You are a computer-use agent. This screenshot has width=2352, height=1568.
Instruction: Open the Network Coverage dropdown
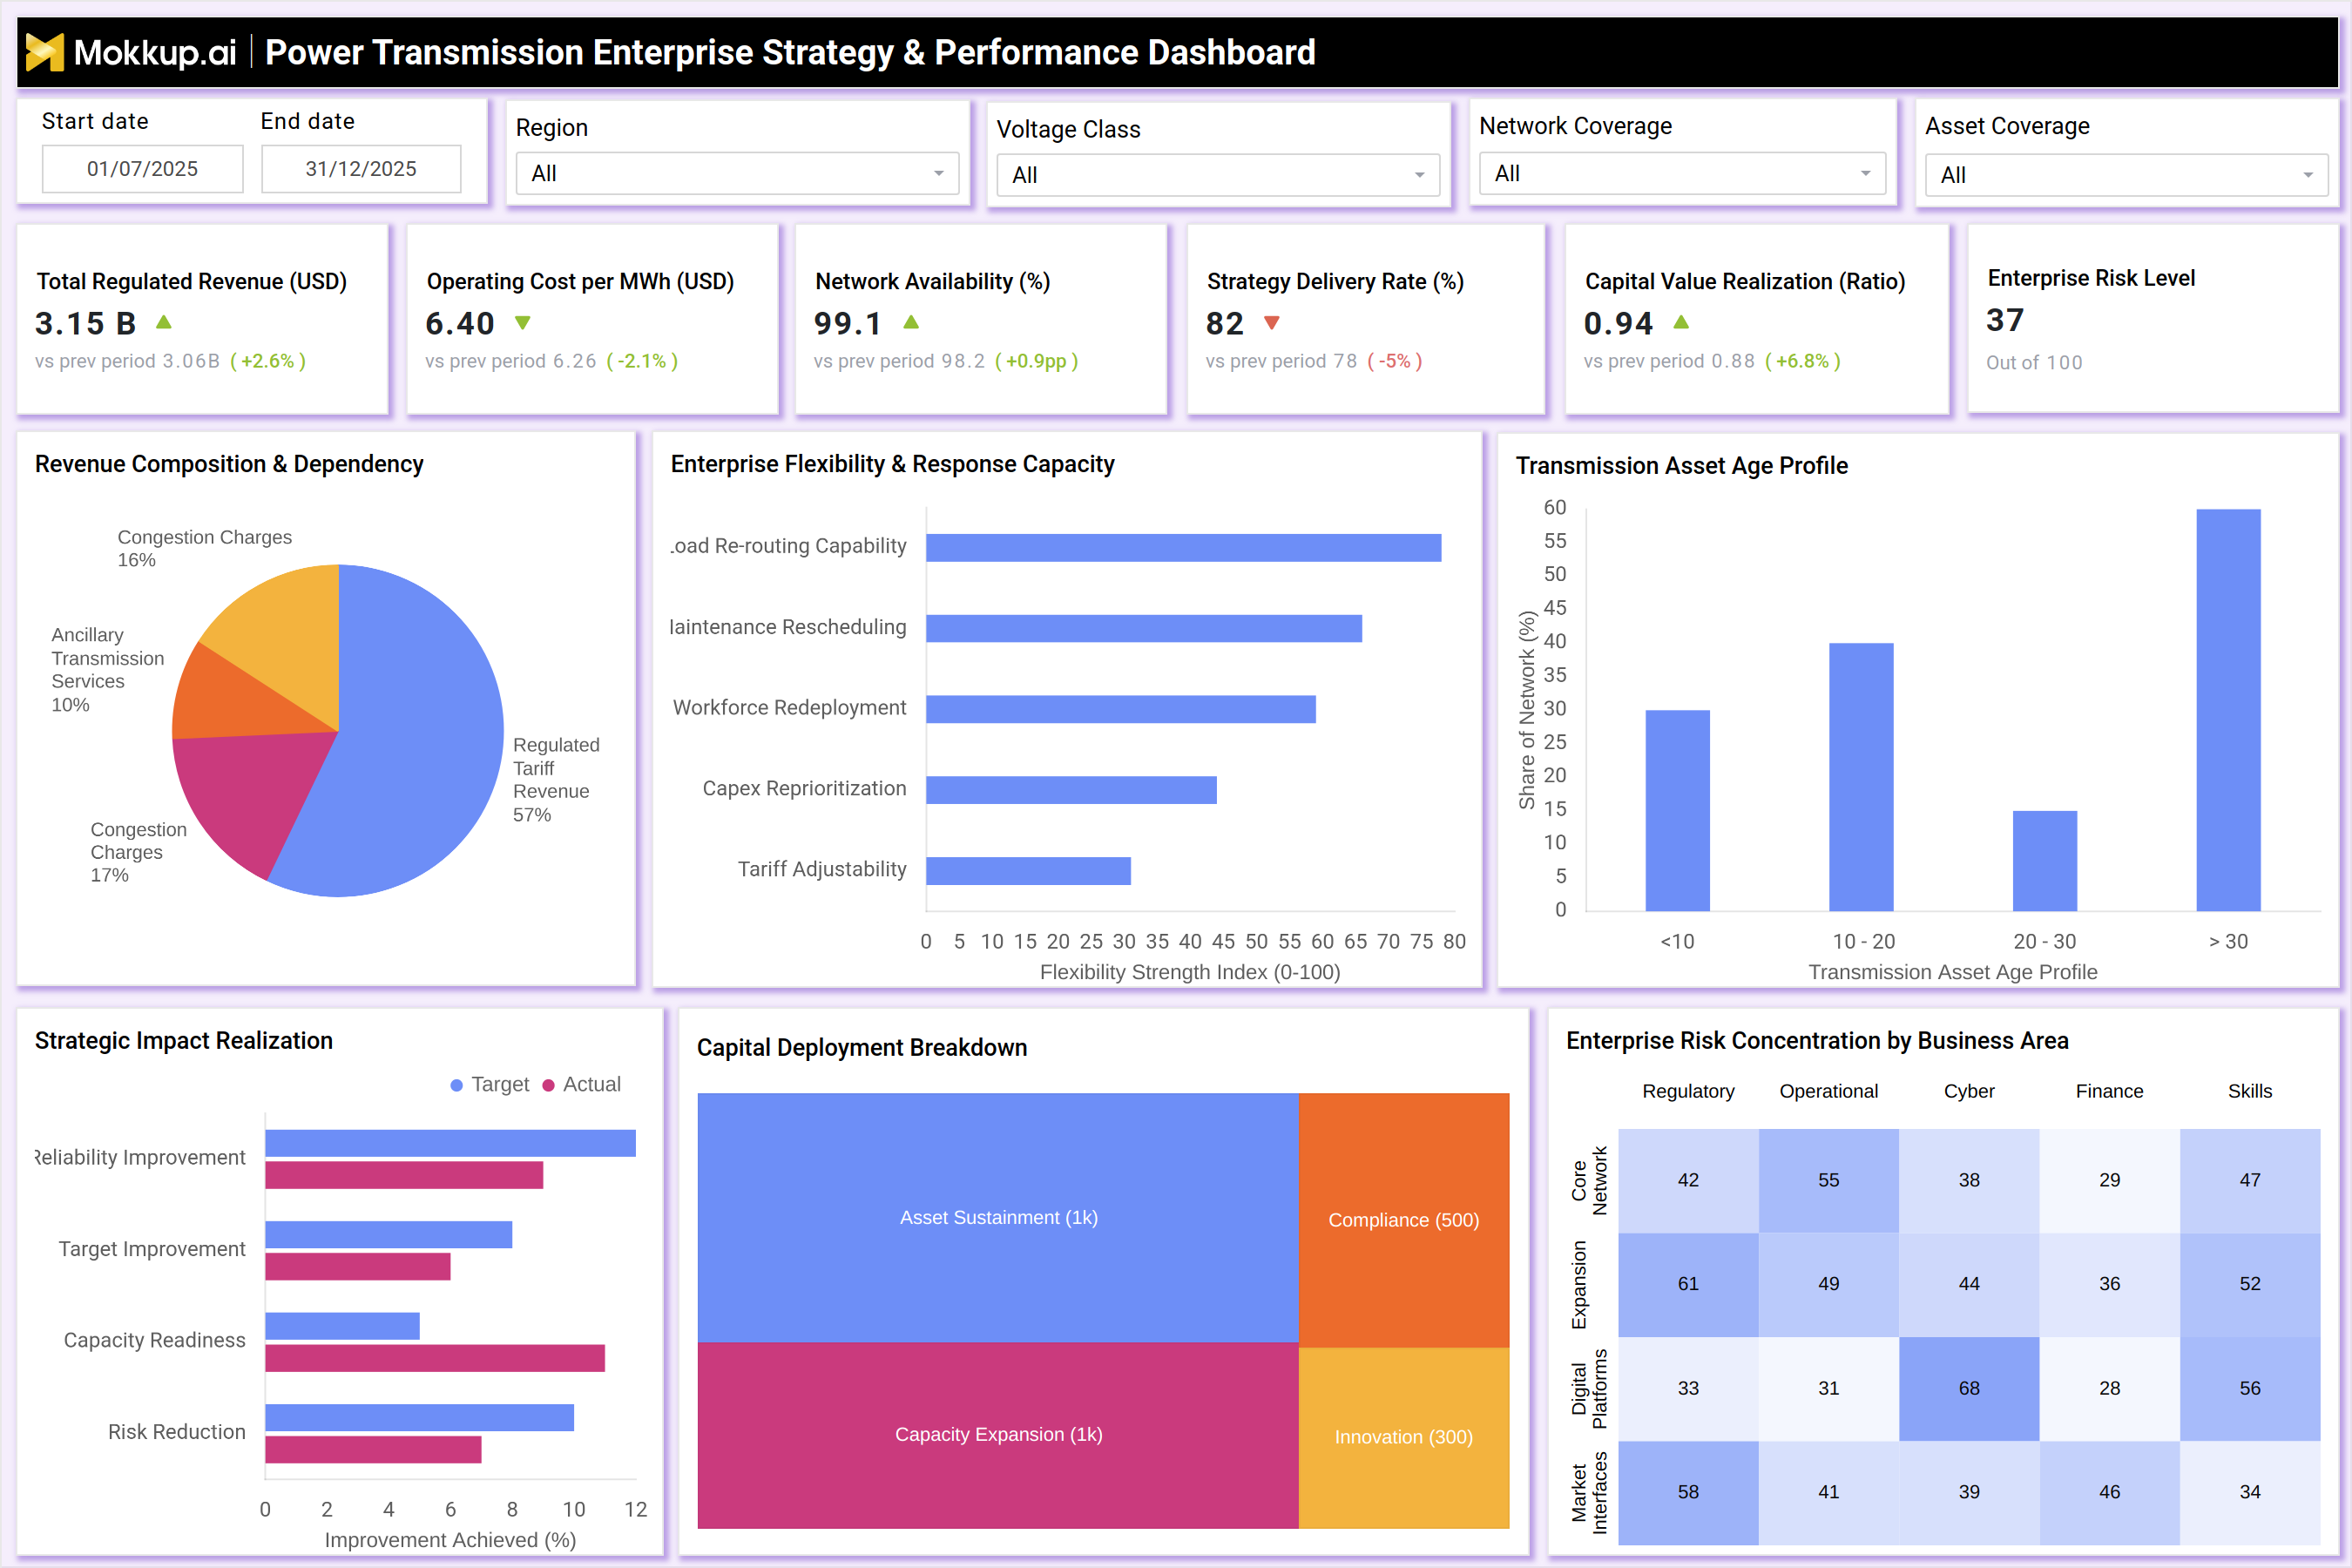pos(1682,173)
